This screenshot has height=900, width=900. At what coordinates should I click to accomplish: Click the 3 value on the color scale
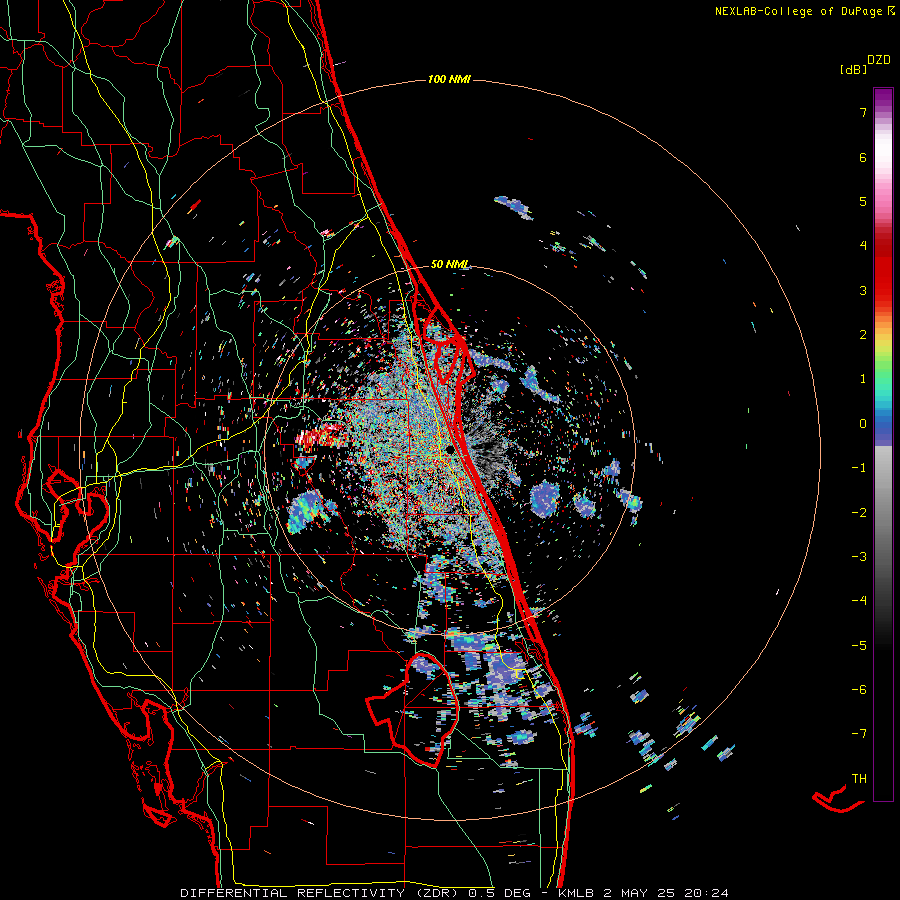click(x=863, y=290)
